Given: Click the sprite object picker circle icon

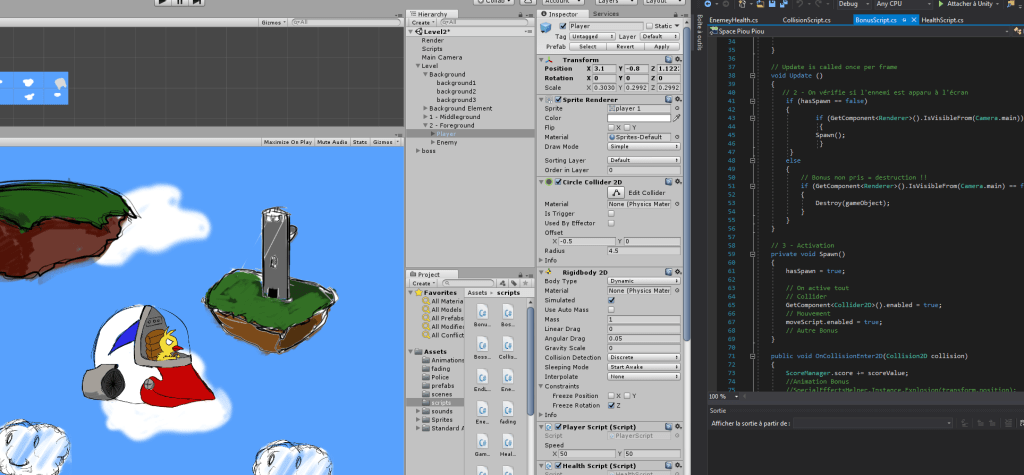Looking at the screenshot, I should (677, 108).
